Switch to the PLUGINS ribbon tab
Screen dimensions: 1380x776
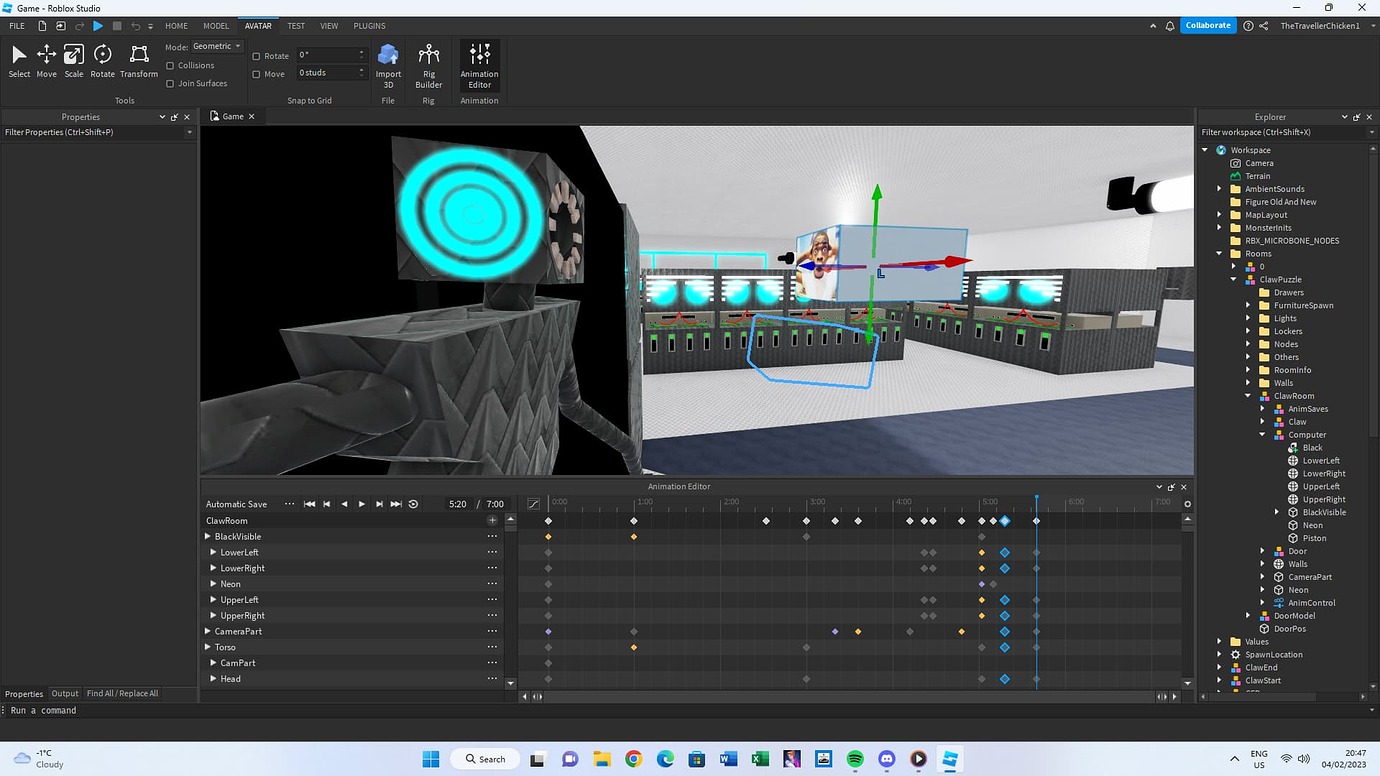click(x=369, y=26)
